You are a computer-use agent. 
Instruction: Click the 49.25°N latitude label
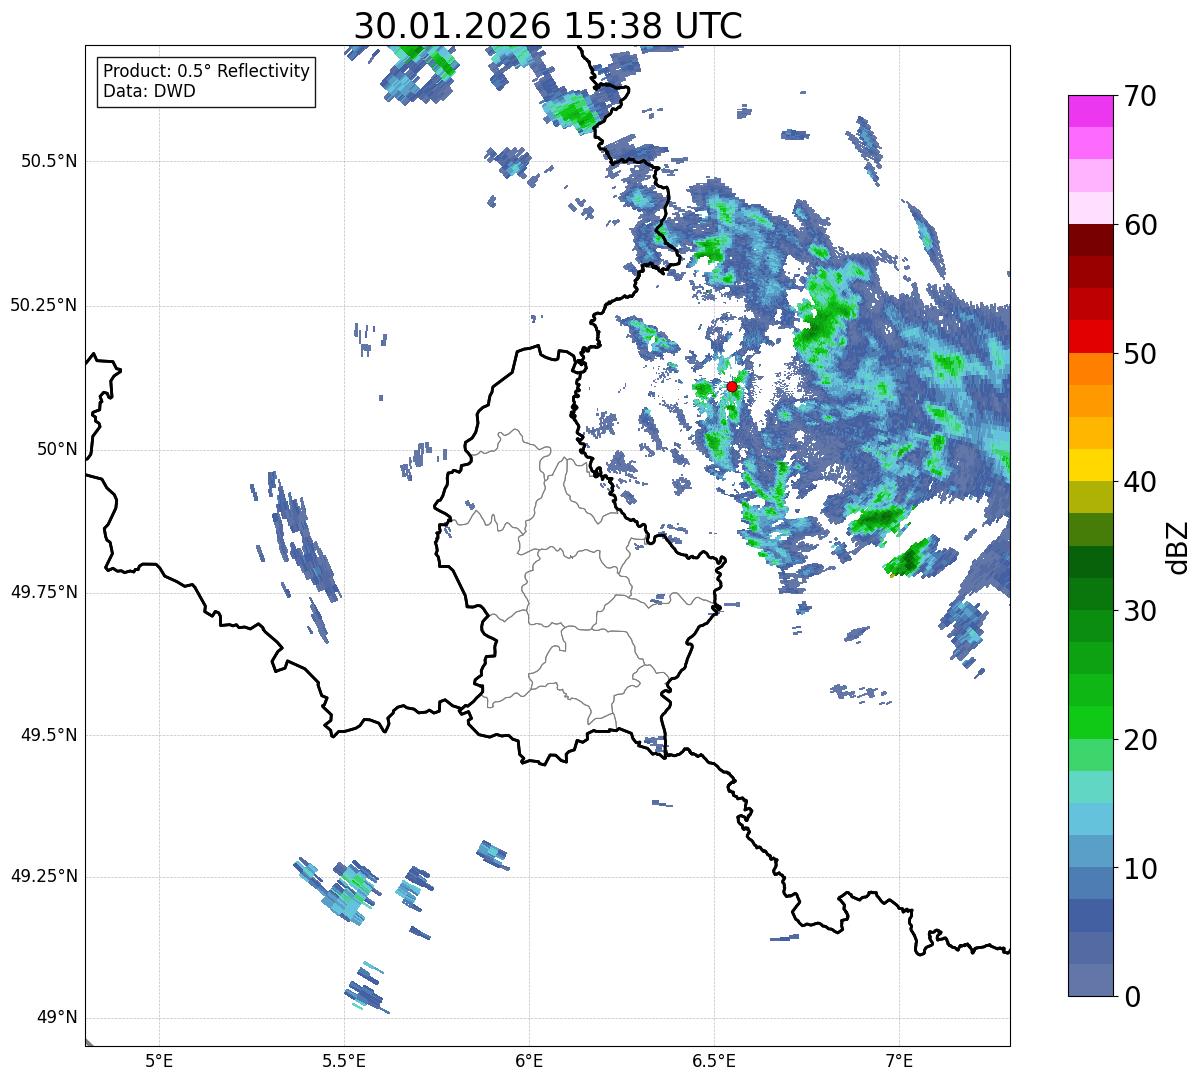point(44,876)
